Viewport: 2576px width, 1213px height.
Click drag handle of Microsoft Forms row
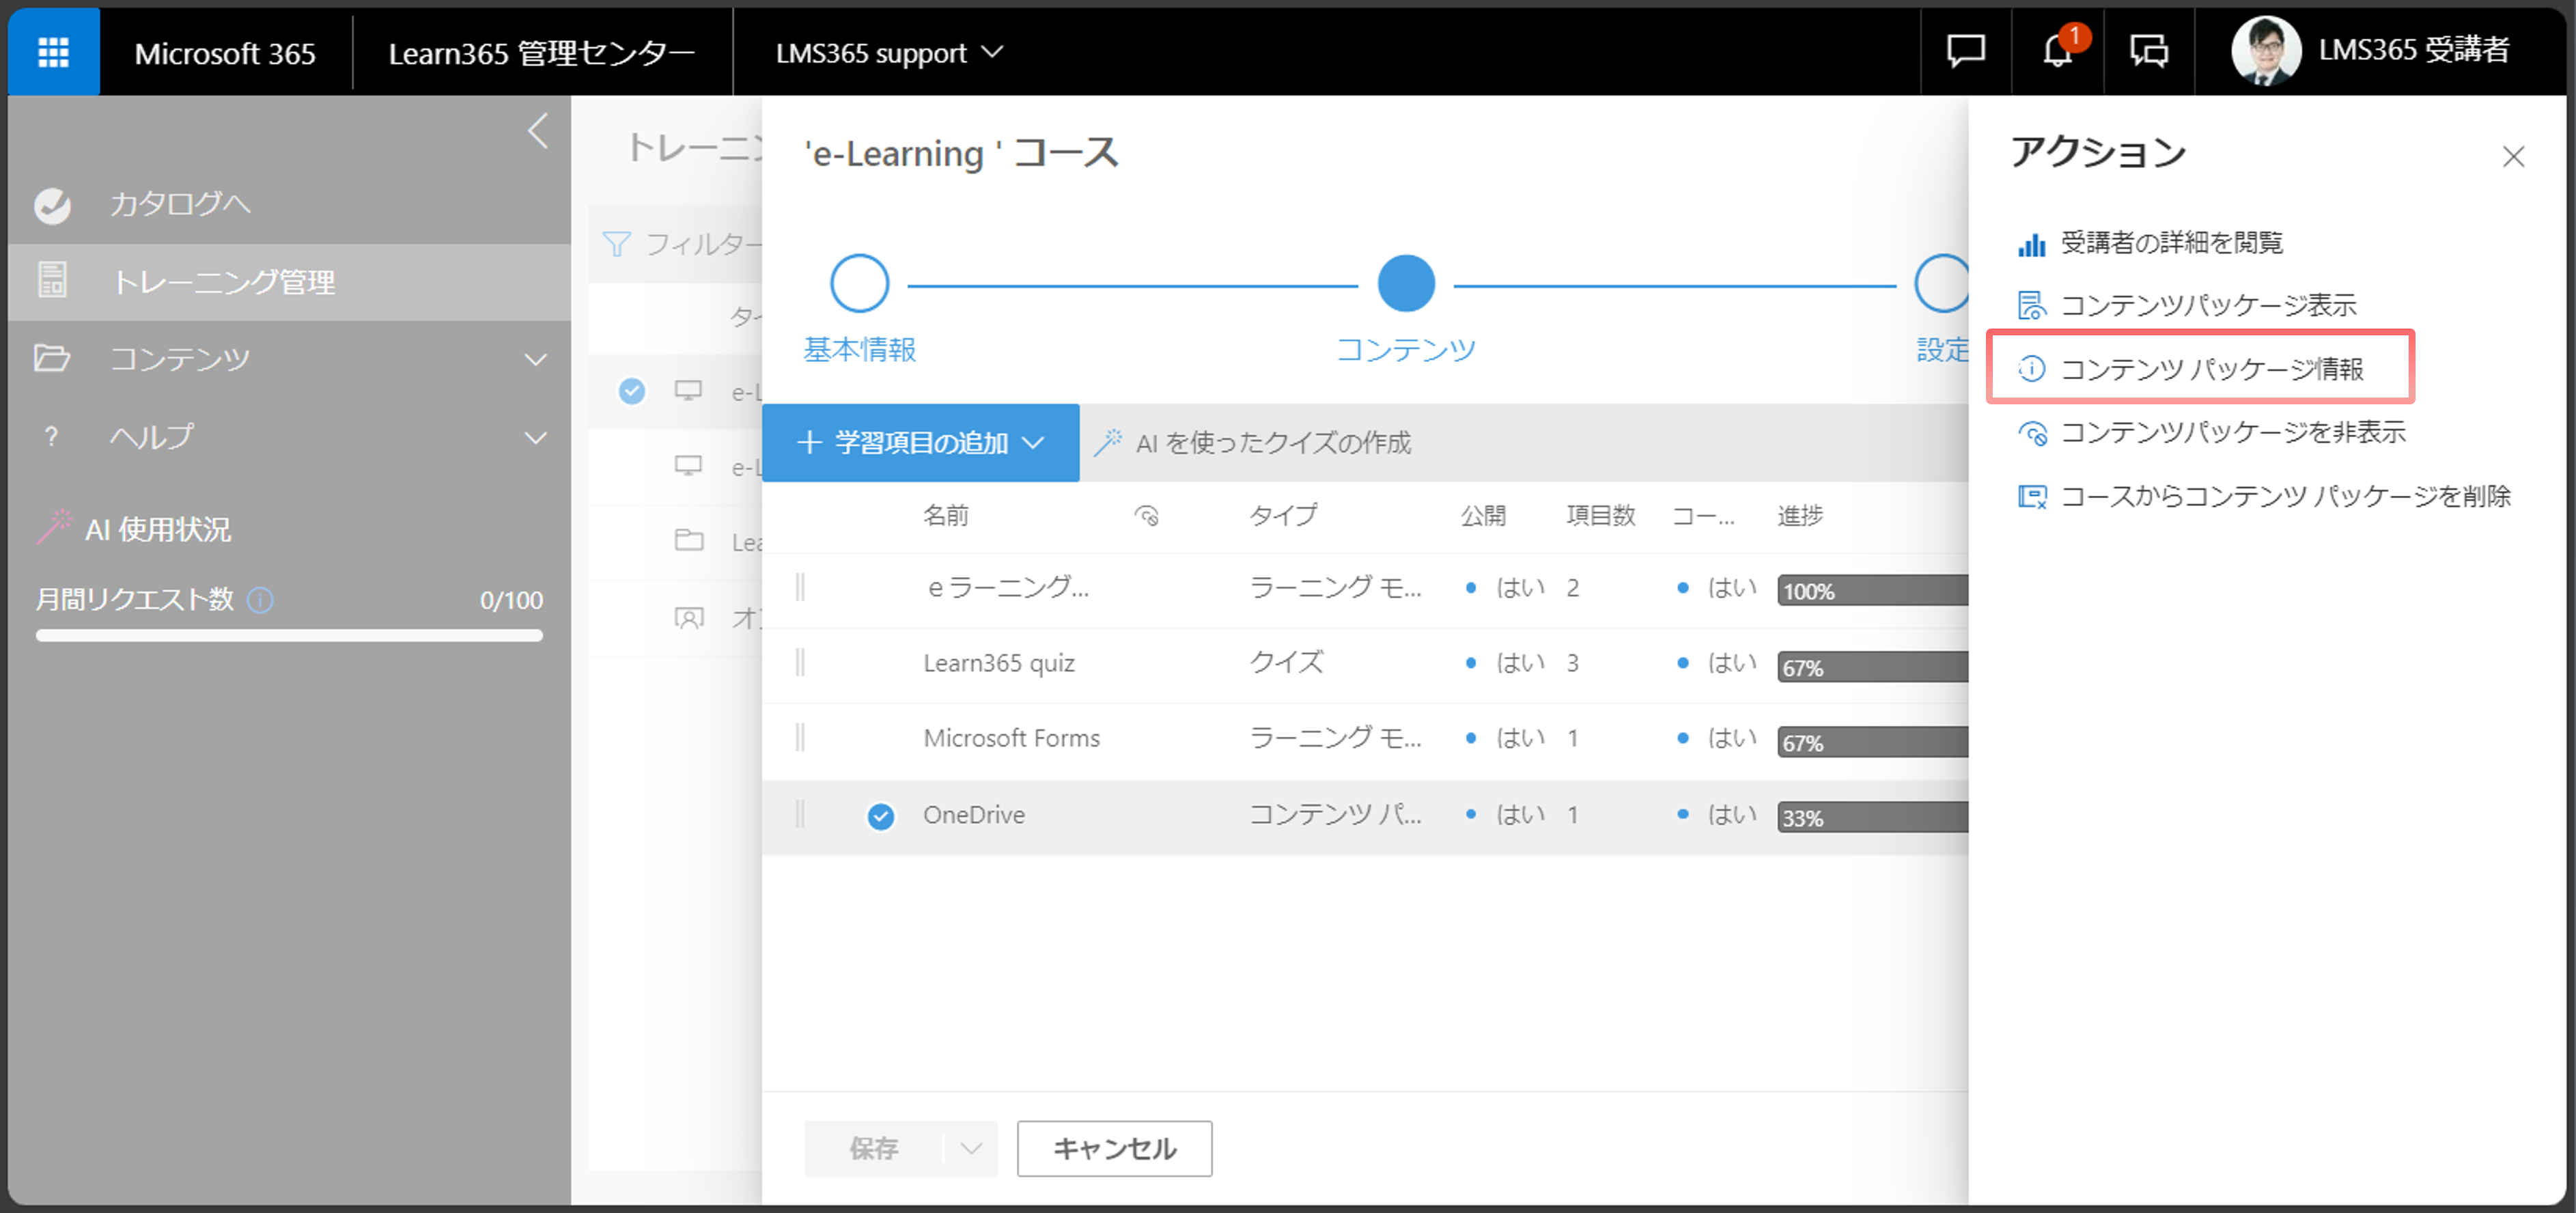[800, 738]
